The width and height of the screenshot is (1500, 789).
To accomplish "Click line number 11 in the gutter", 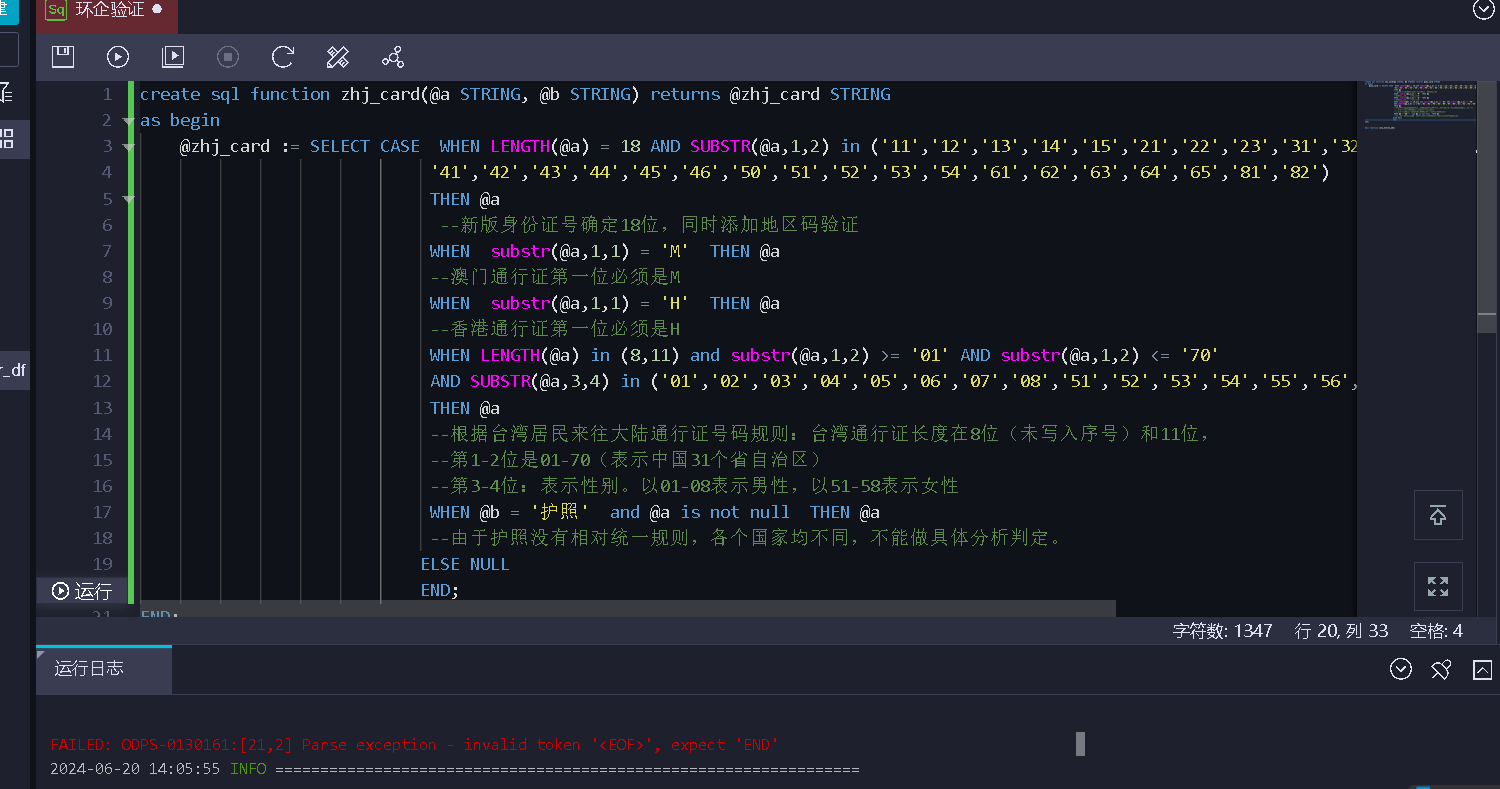I will (x=102, y=355).
